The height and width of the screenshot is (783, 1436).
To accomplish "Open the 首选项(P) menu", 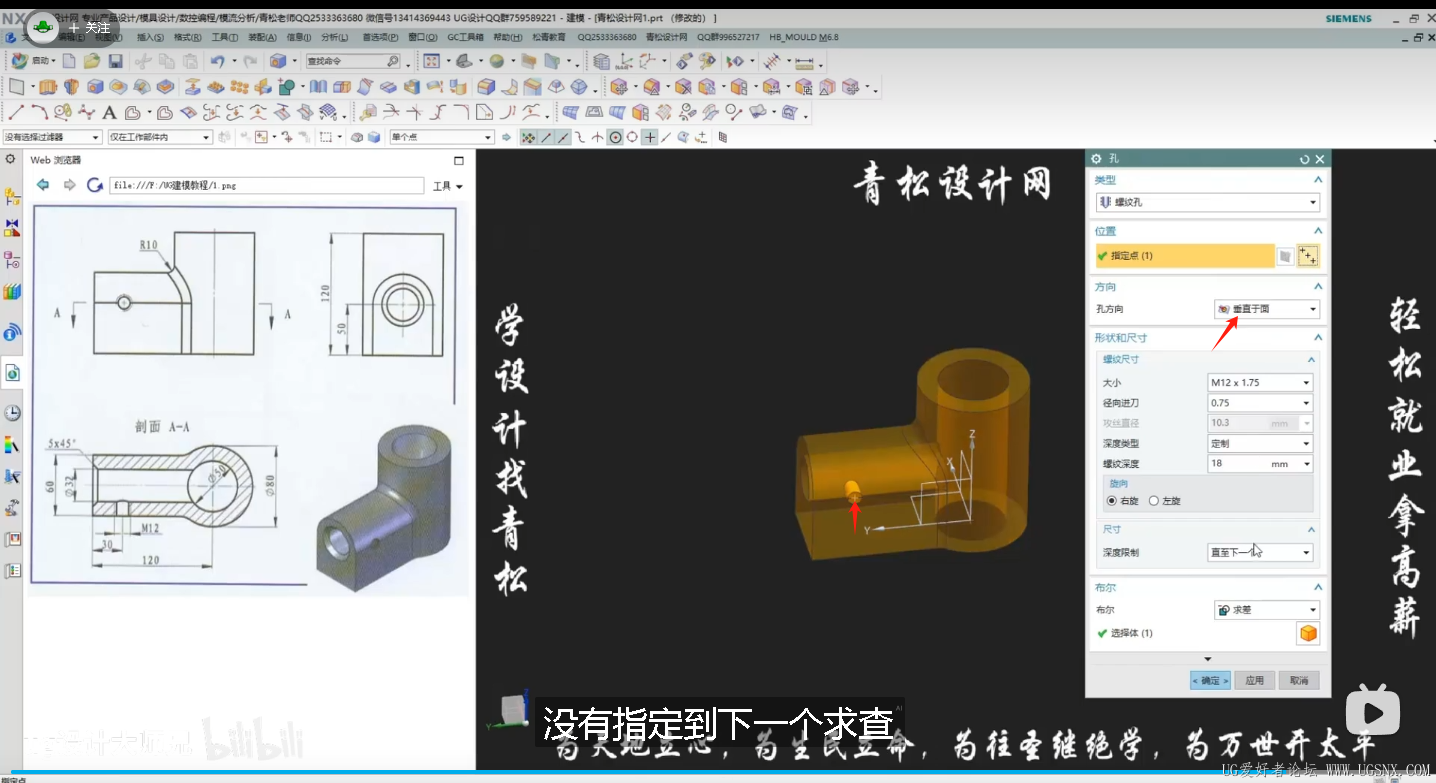I will (381, 37).
